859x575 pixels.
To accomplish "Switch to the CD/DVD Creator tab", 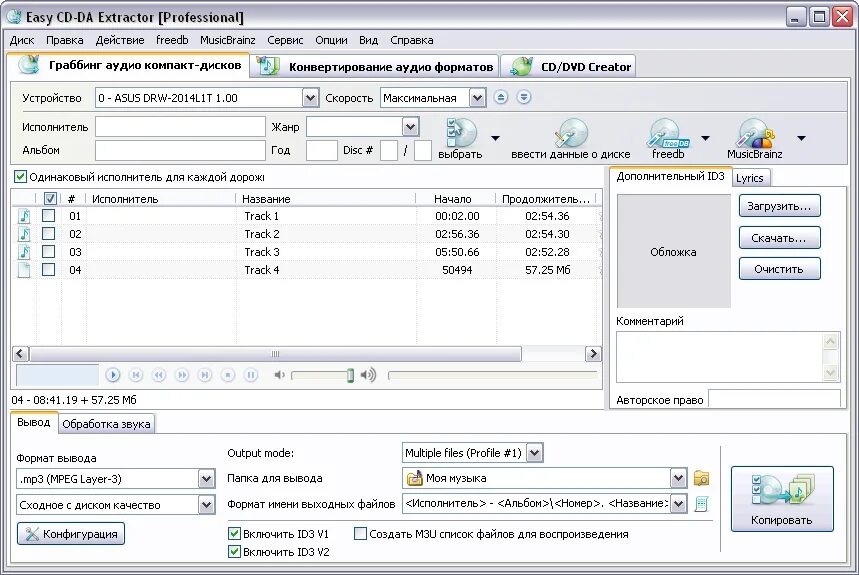I will coord(569,67).
